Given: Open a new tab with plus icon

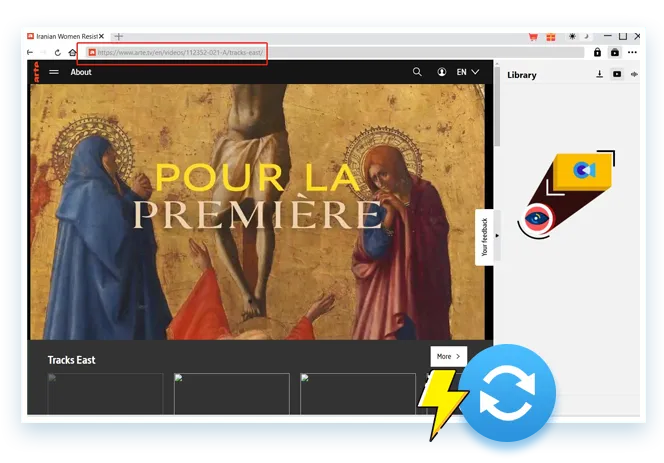Looking at the screenshot, I should [119, 36].
